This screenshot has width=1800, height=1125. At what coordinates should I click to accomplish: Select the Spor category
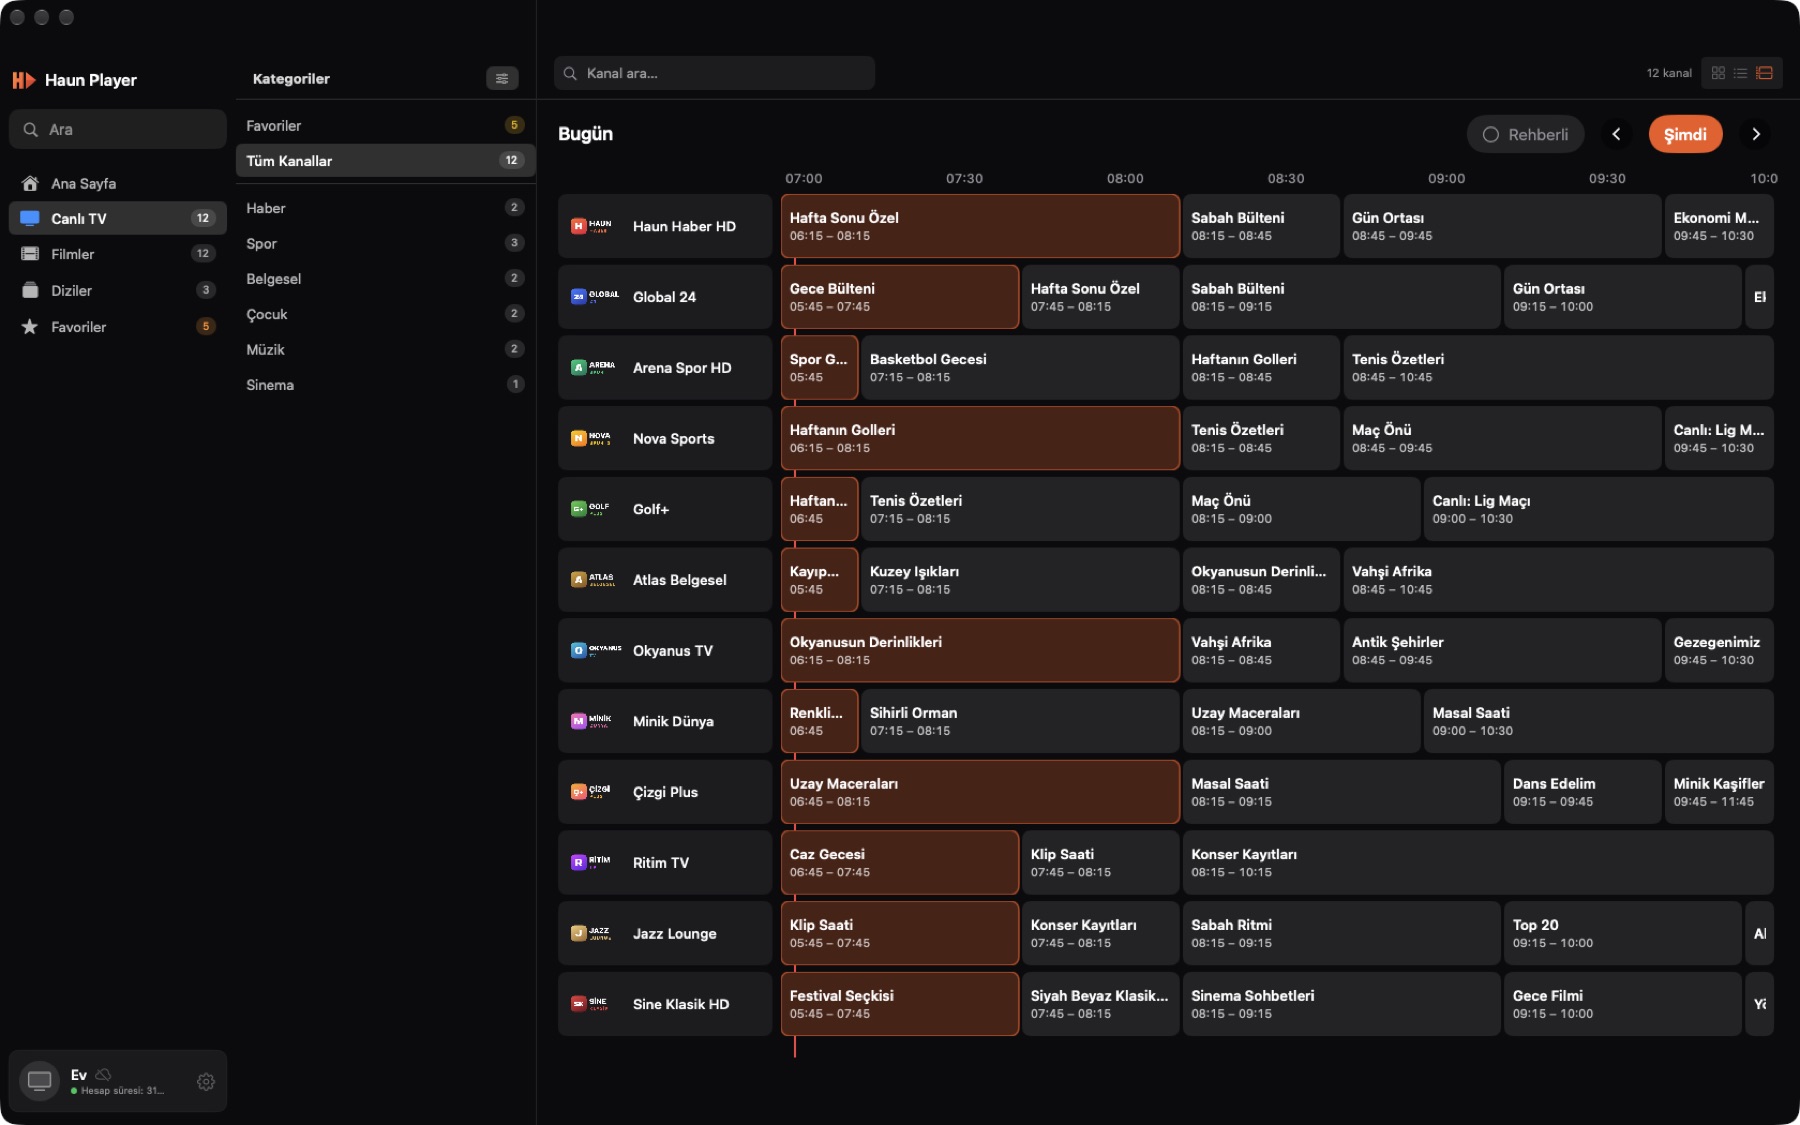(385, 243)
